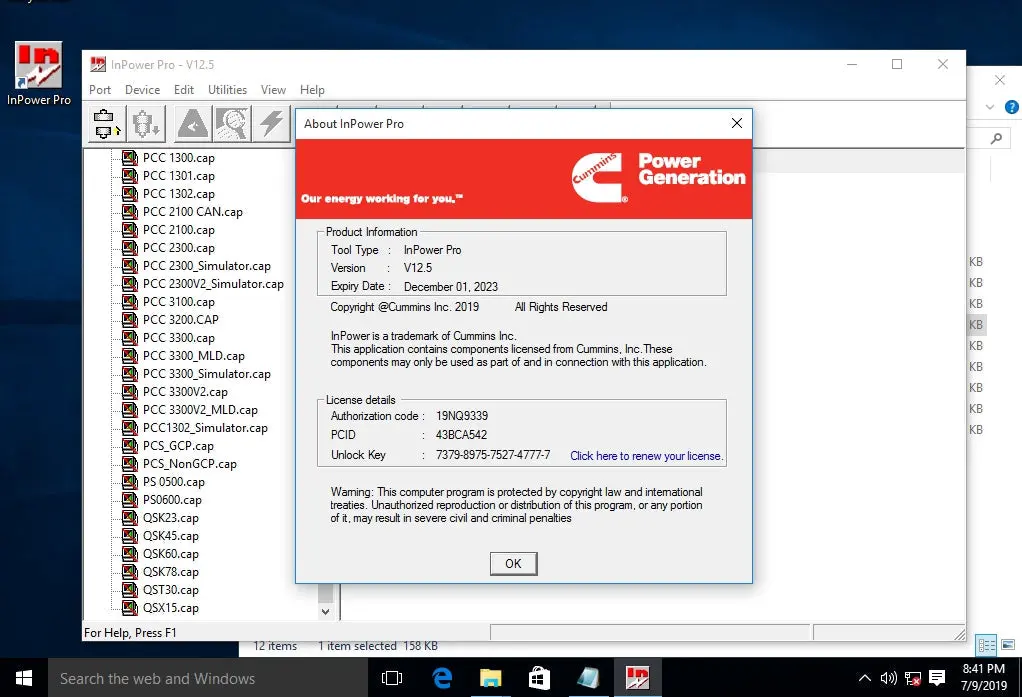Screen dimensions: 1022x697
Task: Click the tree scrollbar down arrow
Action: point(325,612)
